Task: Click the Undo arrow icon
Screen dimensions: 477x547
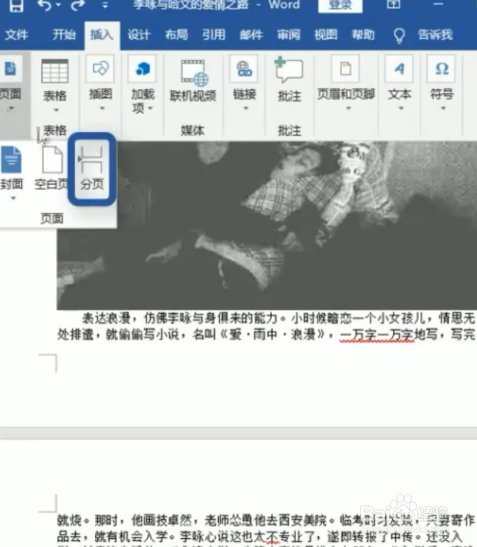Action: point(44,5)
